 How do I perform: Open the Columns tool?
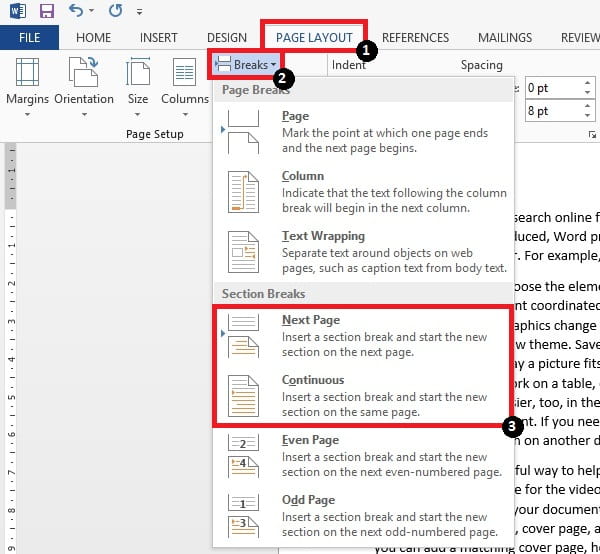click(185, 83)
